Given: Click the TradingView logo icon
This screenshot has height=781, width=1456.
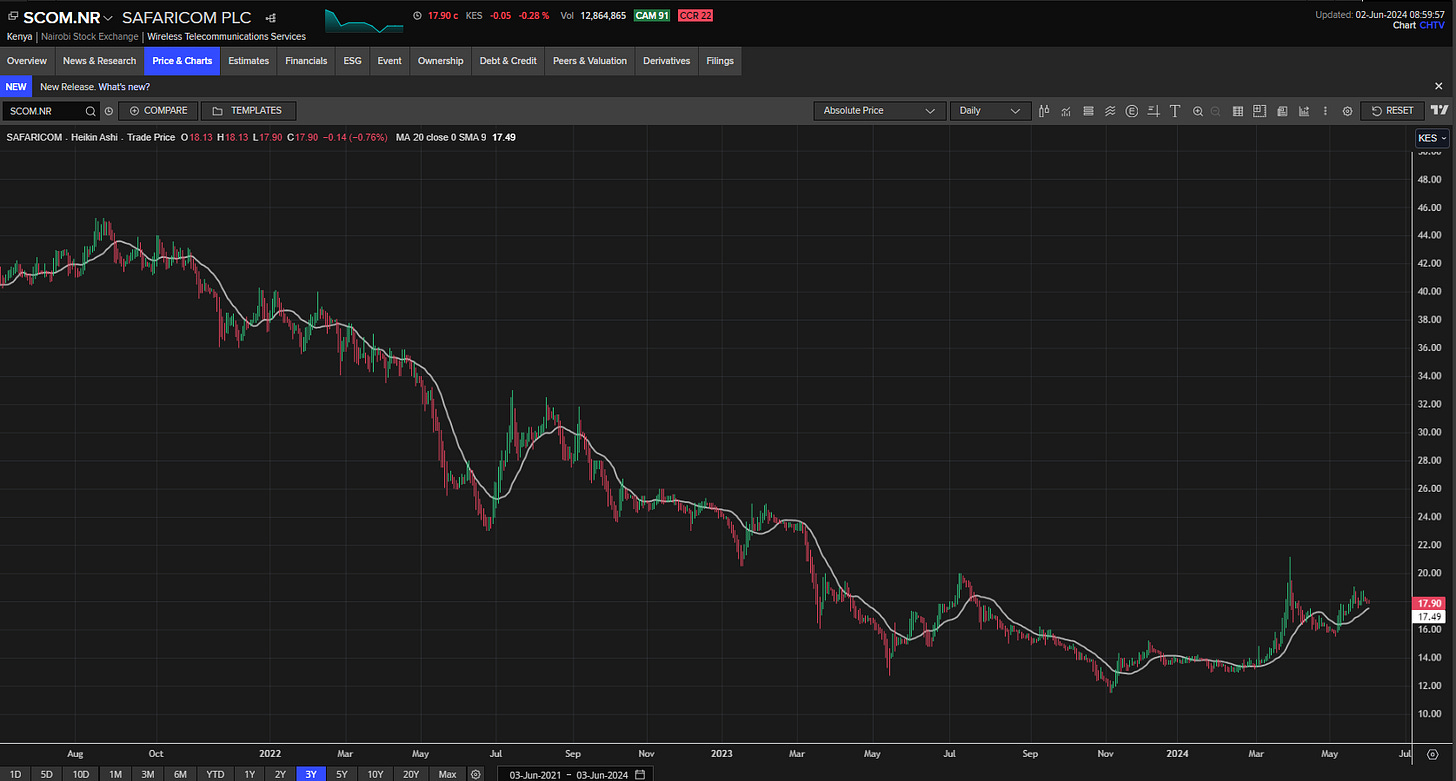Looking at the screenshot, I should 1440,110.
